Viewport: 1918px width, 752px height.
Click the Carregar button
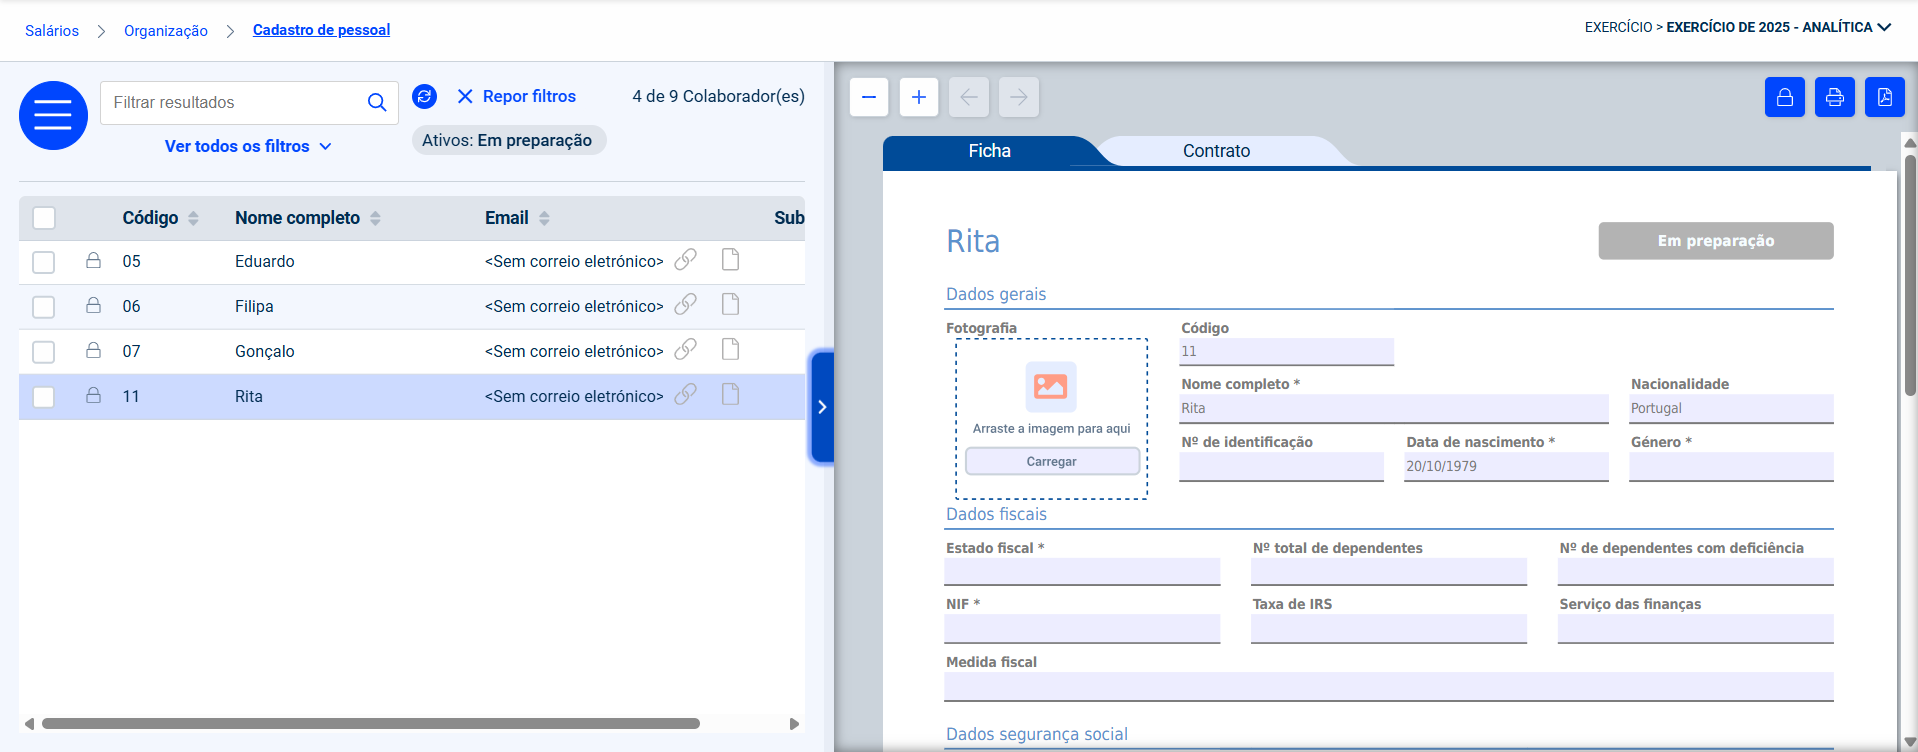[x=1052, y=461]
